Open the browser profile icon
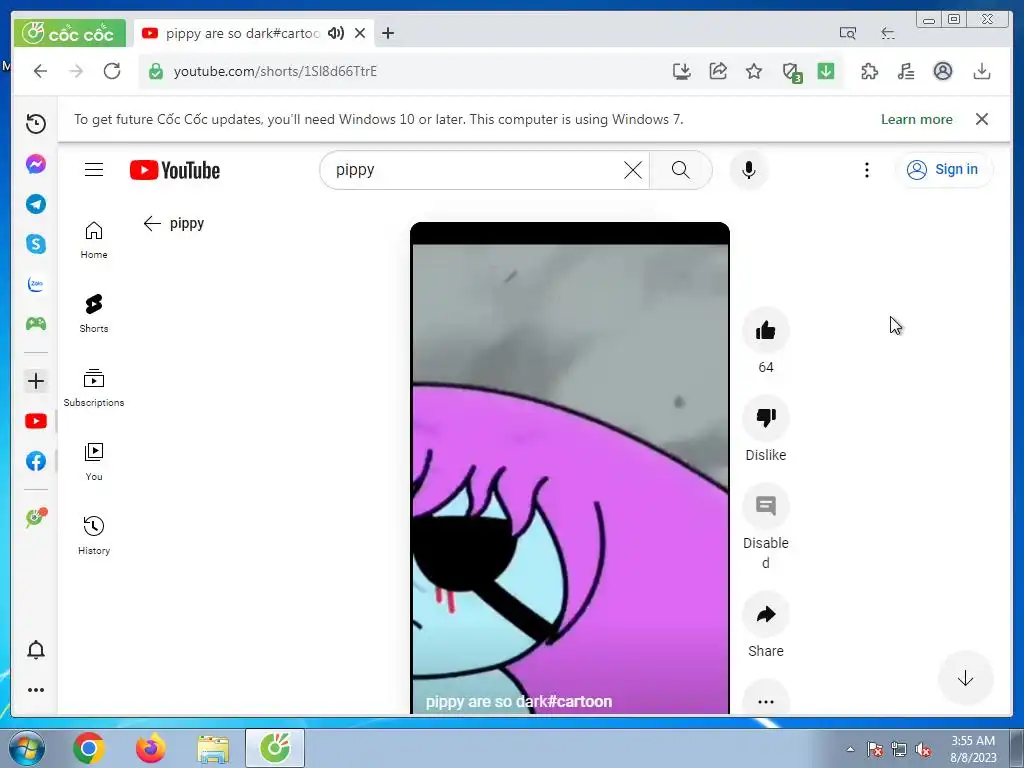1024x768 pixels. [942, 71]
